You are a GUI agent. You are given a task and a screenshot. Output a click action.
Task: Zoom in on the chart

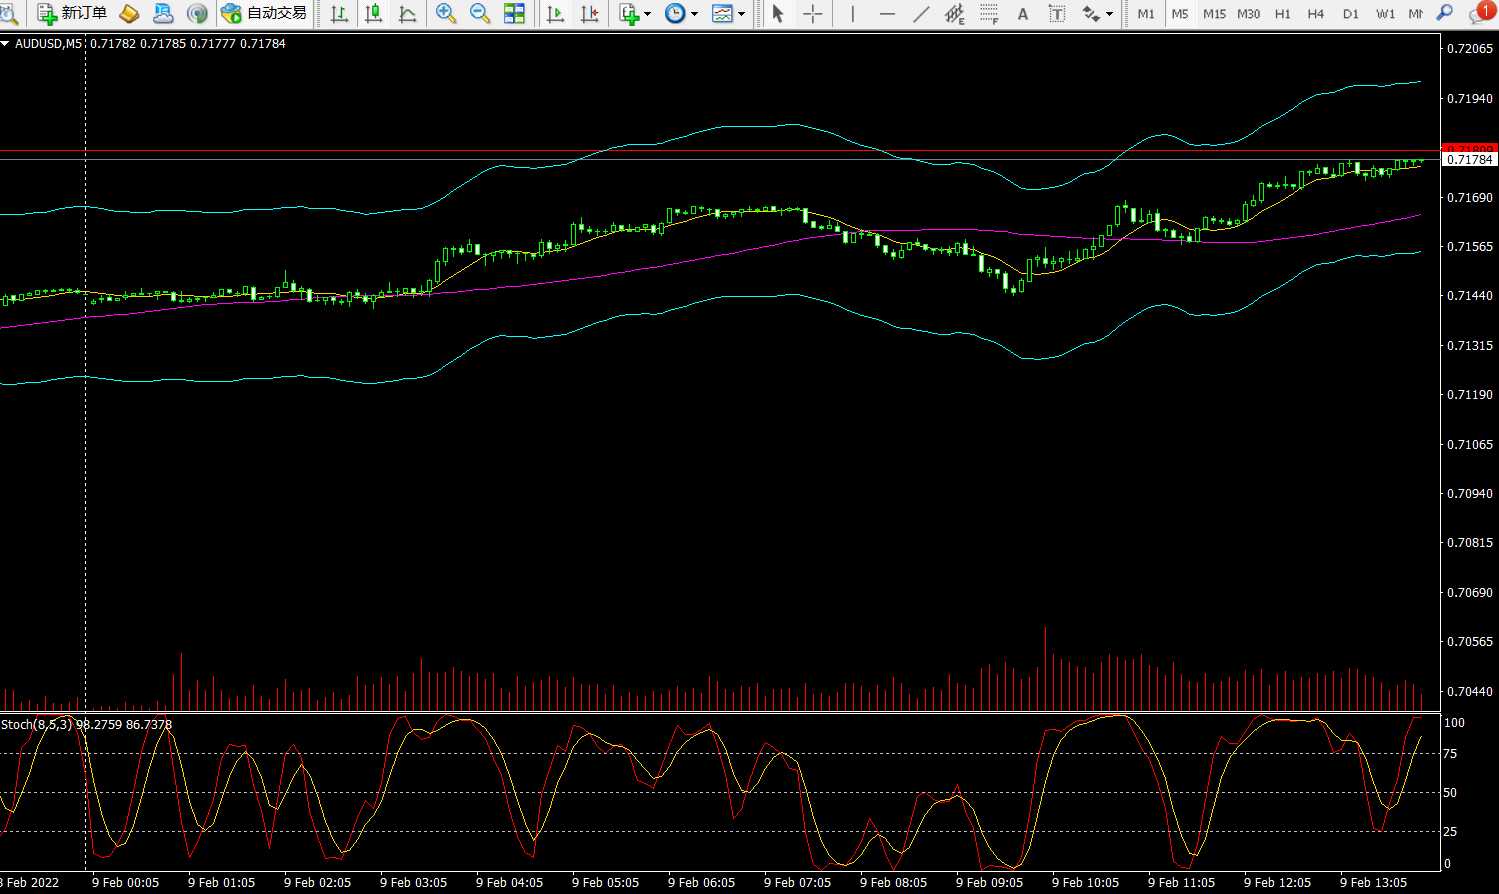(x=446, y=13)
